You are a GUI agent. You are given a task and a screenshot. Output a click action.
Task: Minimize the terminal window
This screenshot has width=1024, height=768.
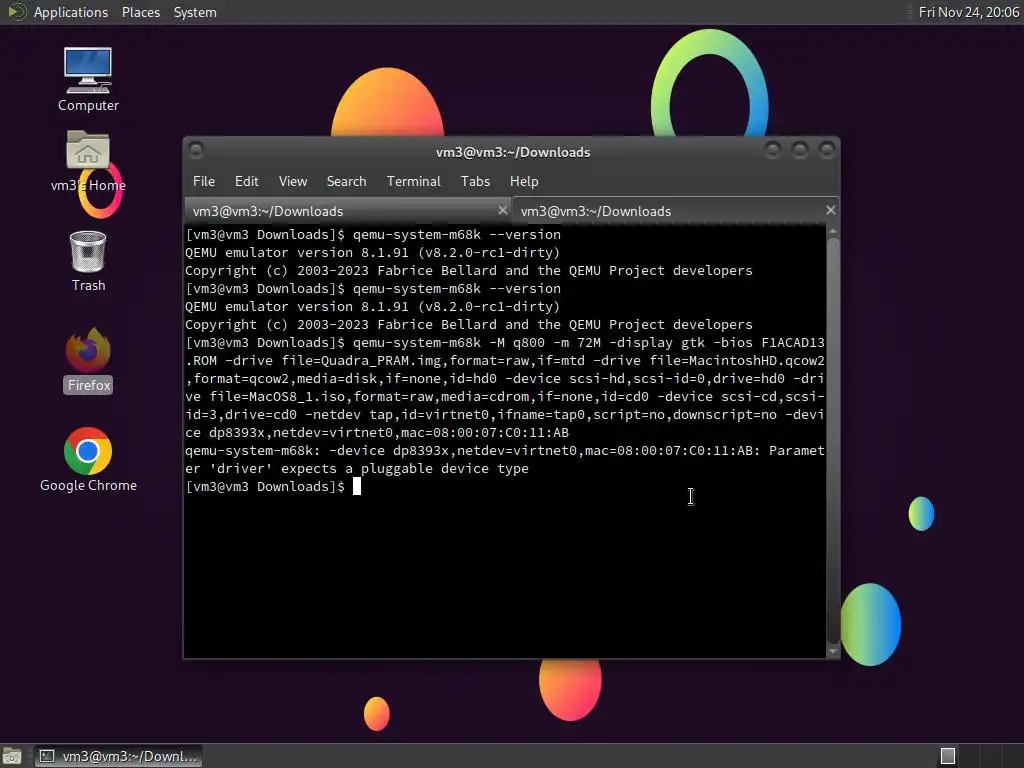coord(773,151)
